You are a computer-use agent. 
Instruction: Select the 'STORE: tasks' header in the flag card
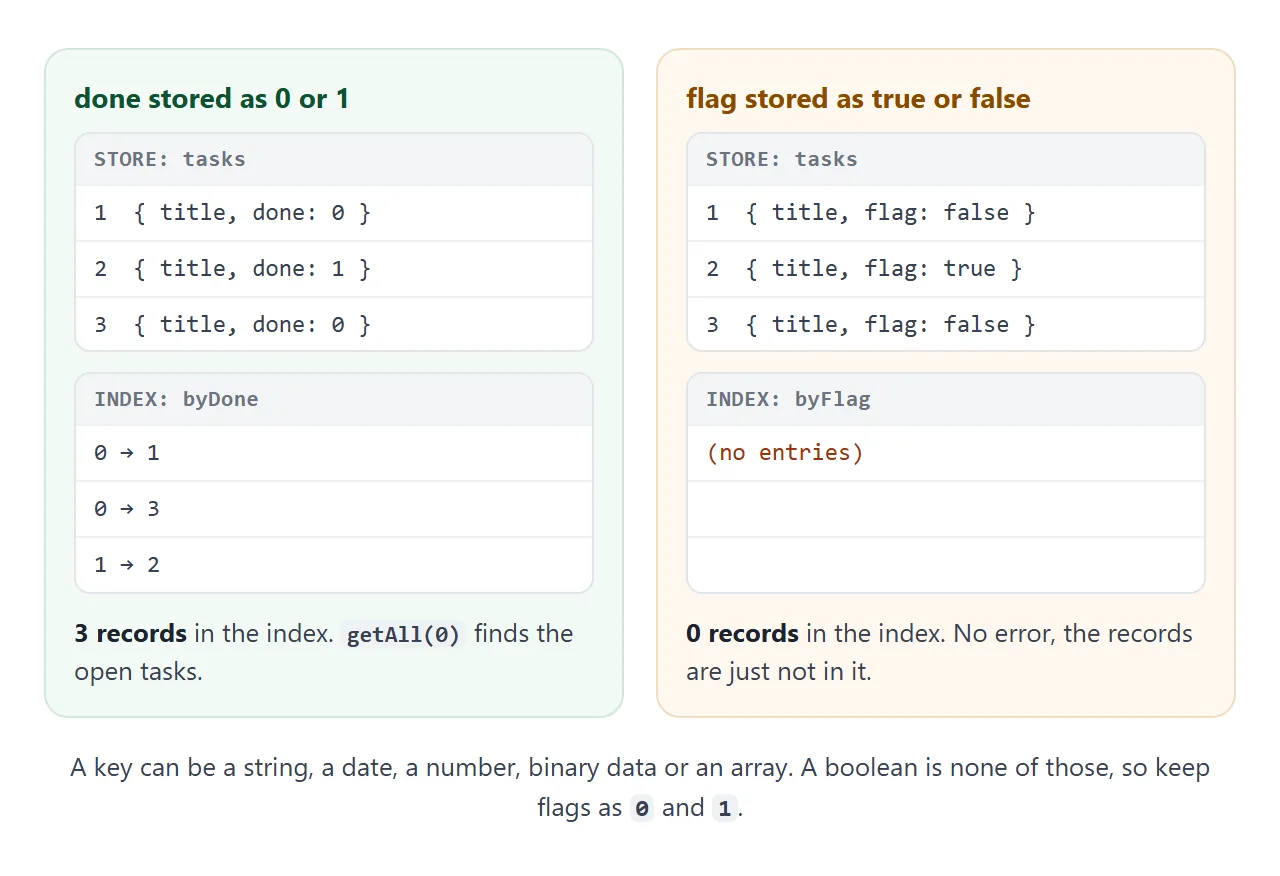point(946,159)
